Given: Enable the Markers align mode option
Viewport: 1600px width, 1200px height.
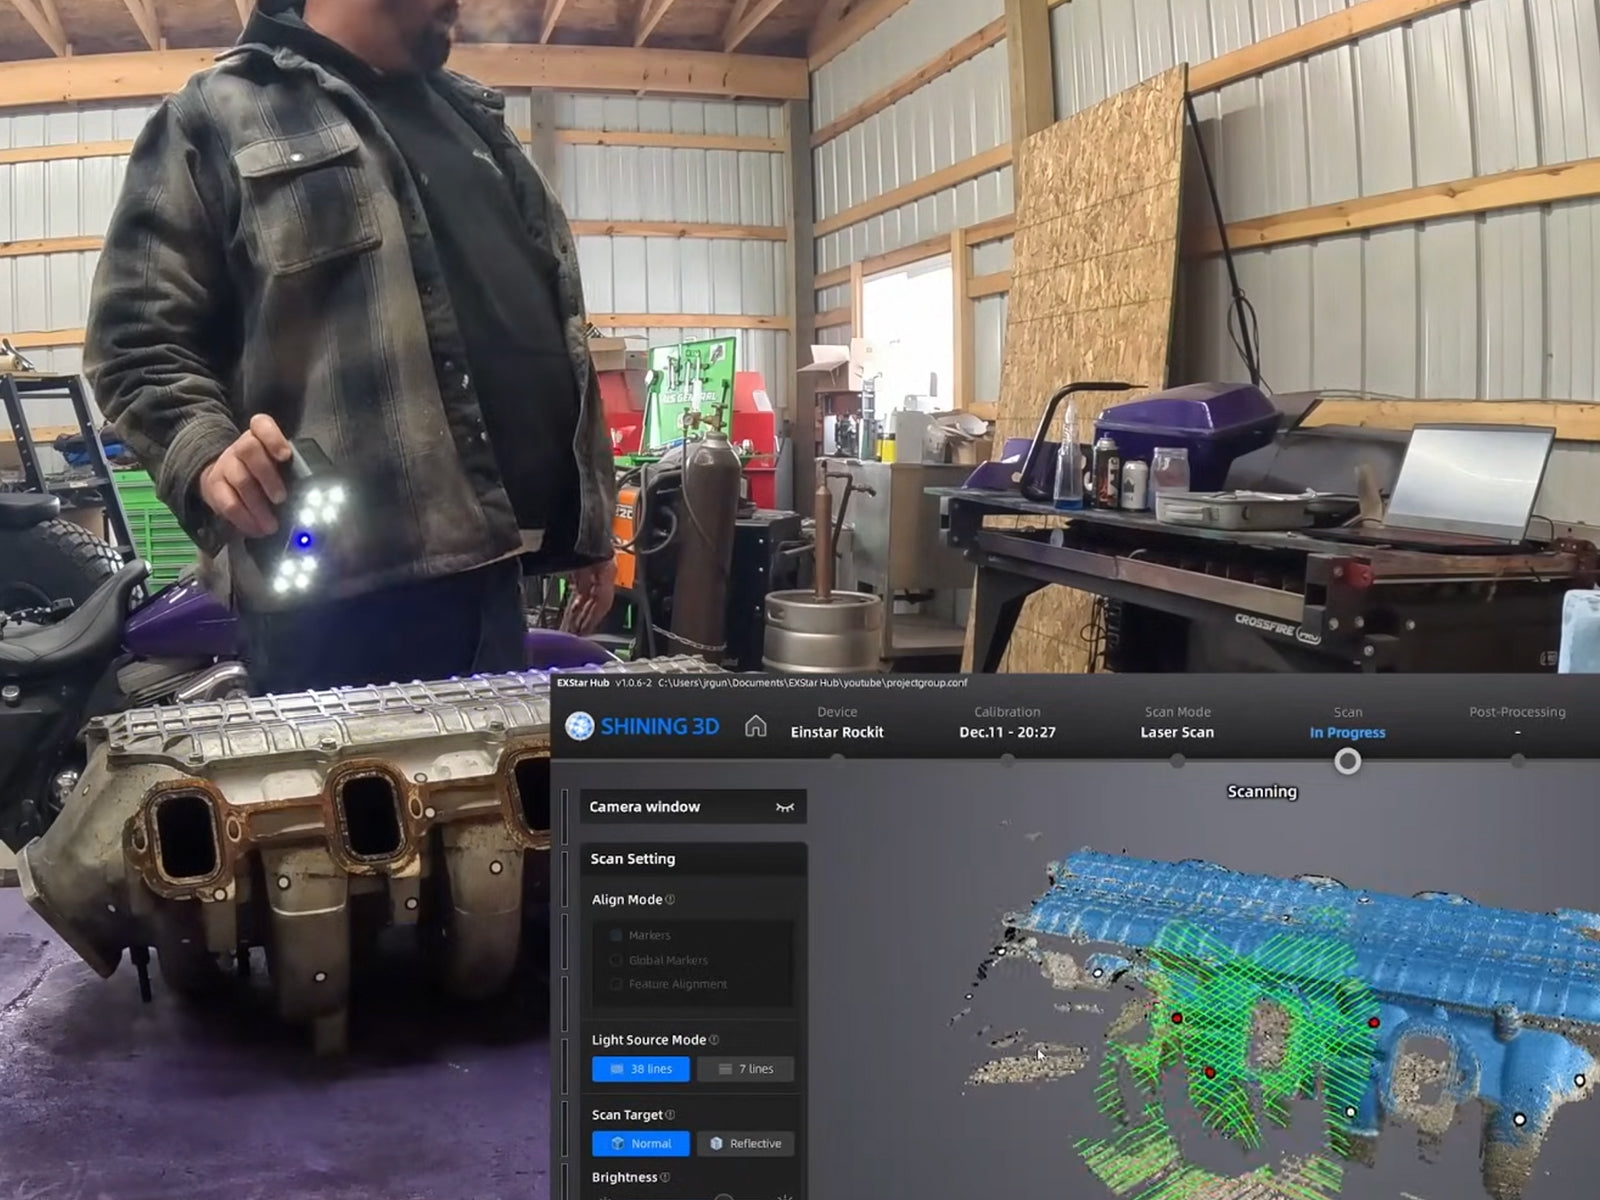Looking at the screenshot, I should pos(616,935).
